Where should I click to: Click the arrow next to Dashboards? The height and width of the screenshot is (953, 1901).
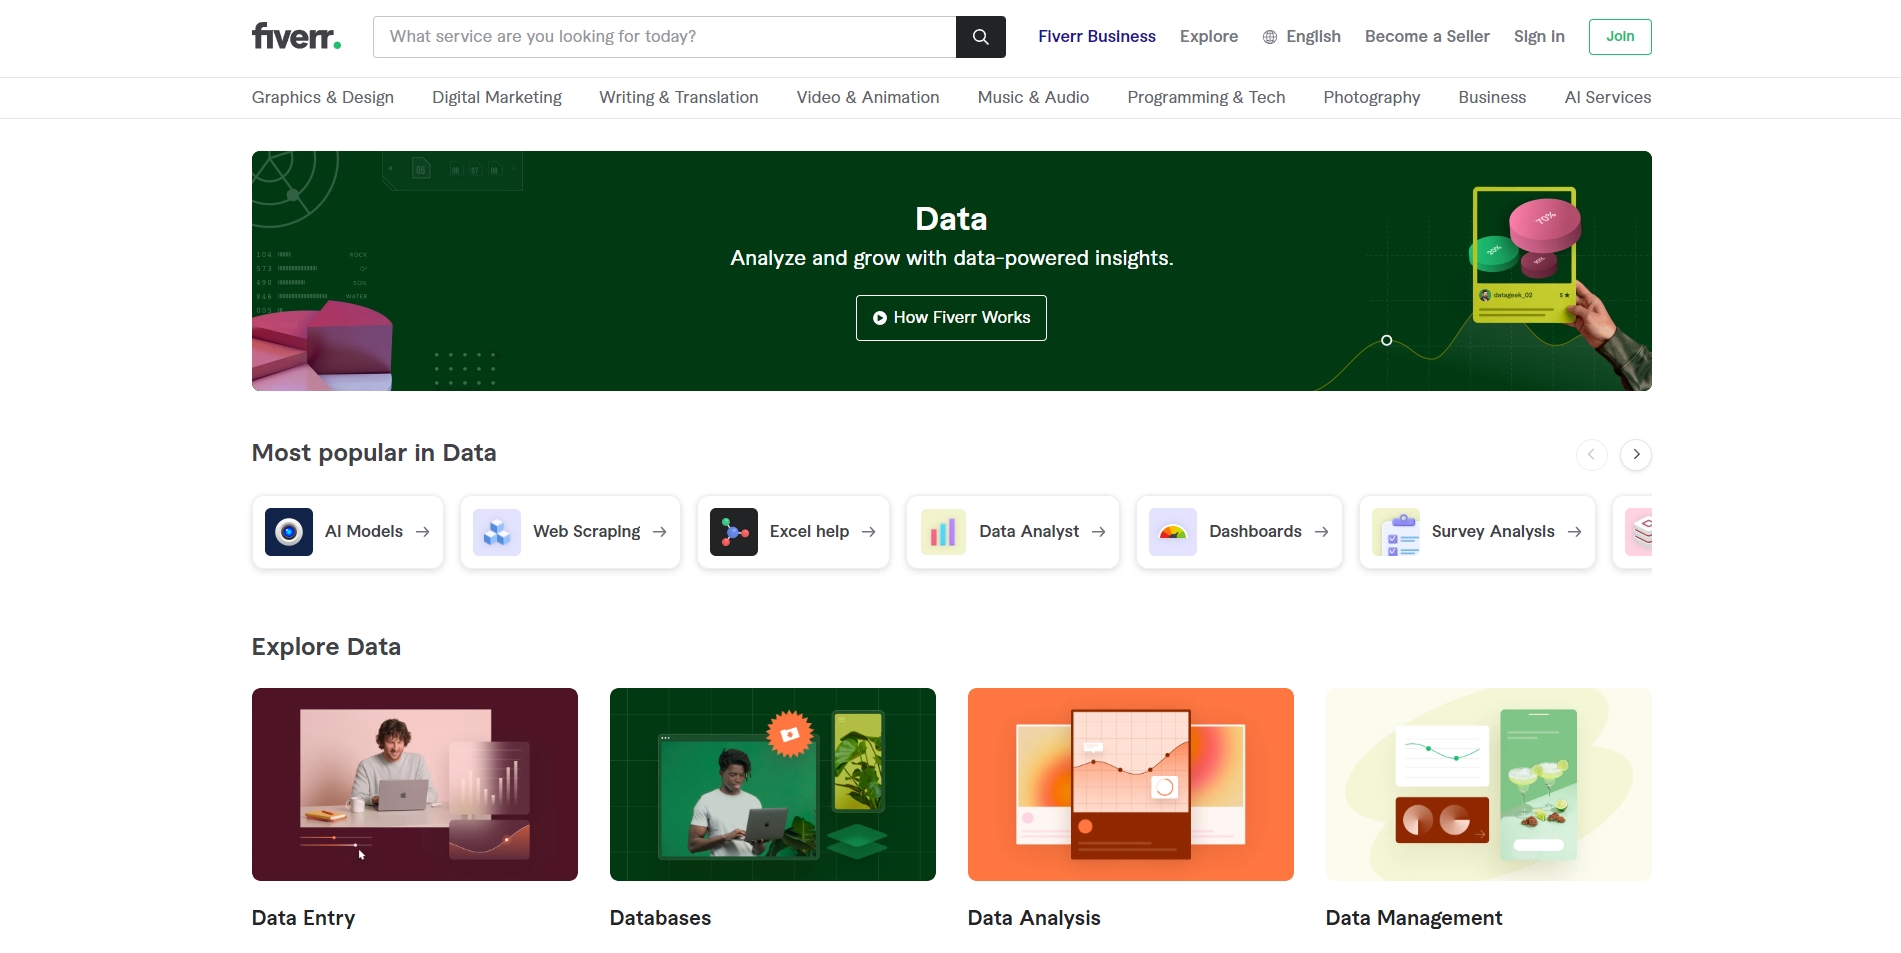pyautogui.click(x=1322, y=532)
